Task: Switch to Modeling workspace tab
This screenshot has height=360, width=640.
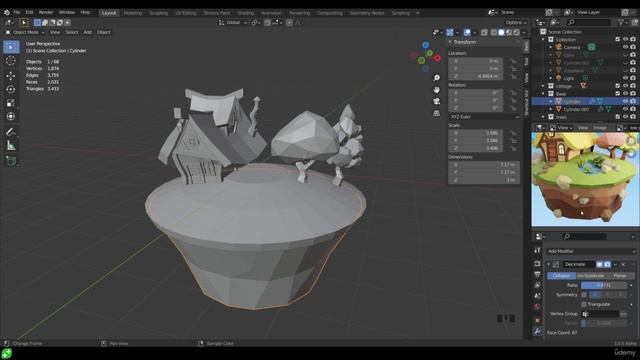Action: (x=133, y=13)
